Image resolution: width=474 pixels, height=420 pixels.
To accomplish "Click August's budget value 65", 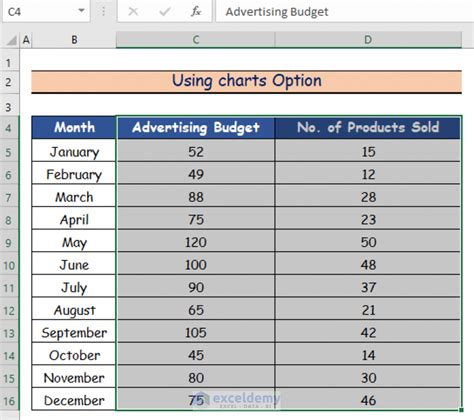I will [196, 310].
